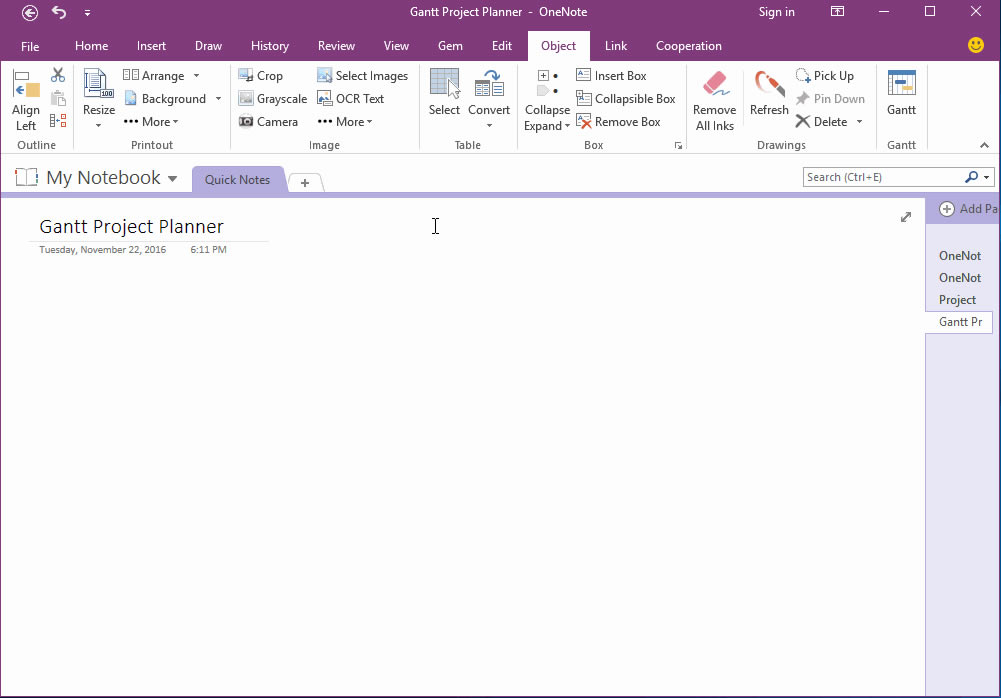Apply Grayscale to an image
The width and height of the screenshot is (1001, 698).
coord(272,98)
